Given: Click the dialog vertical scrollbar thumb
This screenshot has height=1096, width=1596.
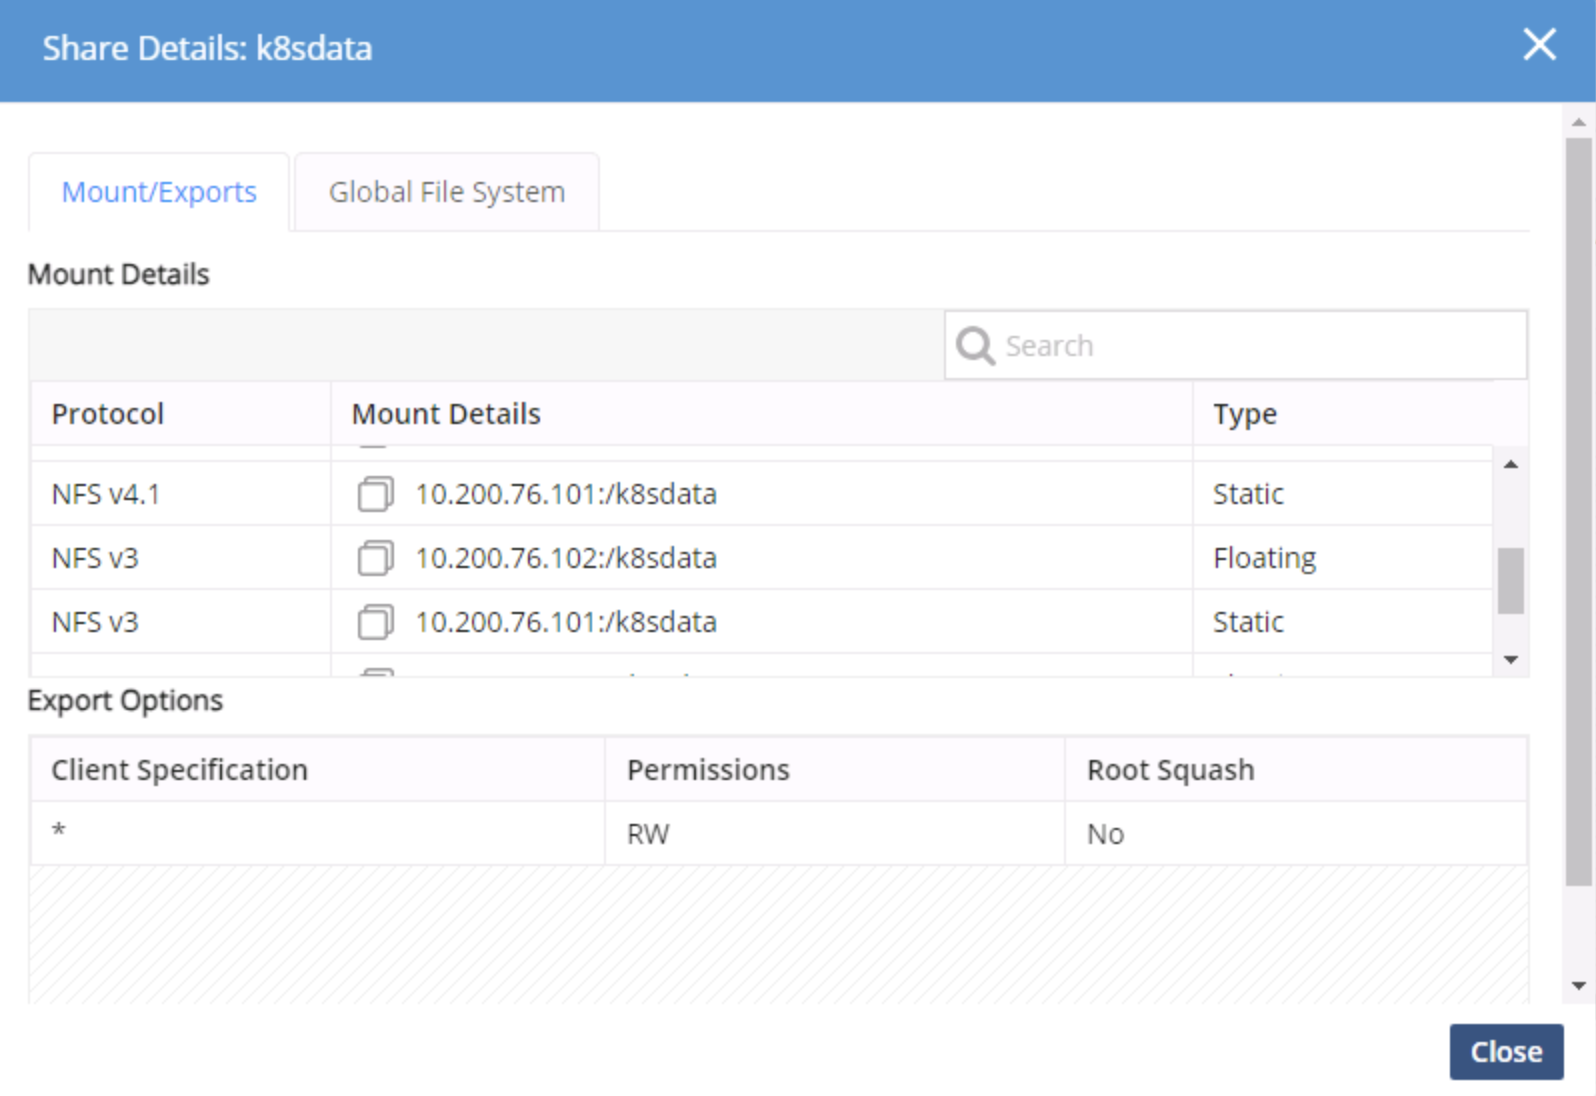Looking at the screenshot, I should coord(1579,512).
